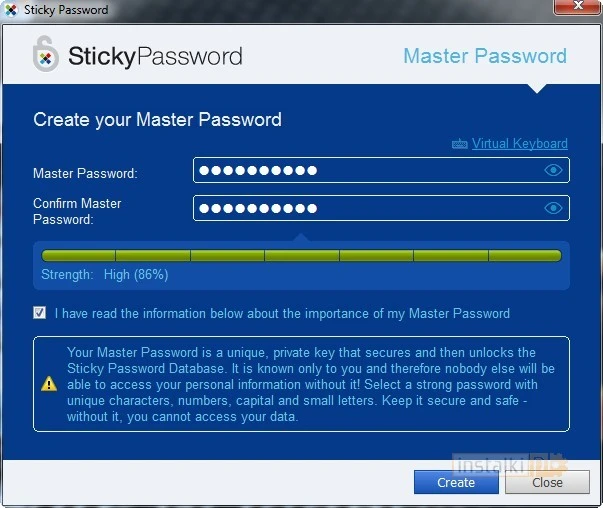The image size is (603, 508).
Task: Click the 'Confirm Master Password:' label
Action: coord(77,211)
